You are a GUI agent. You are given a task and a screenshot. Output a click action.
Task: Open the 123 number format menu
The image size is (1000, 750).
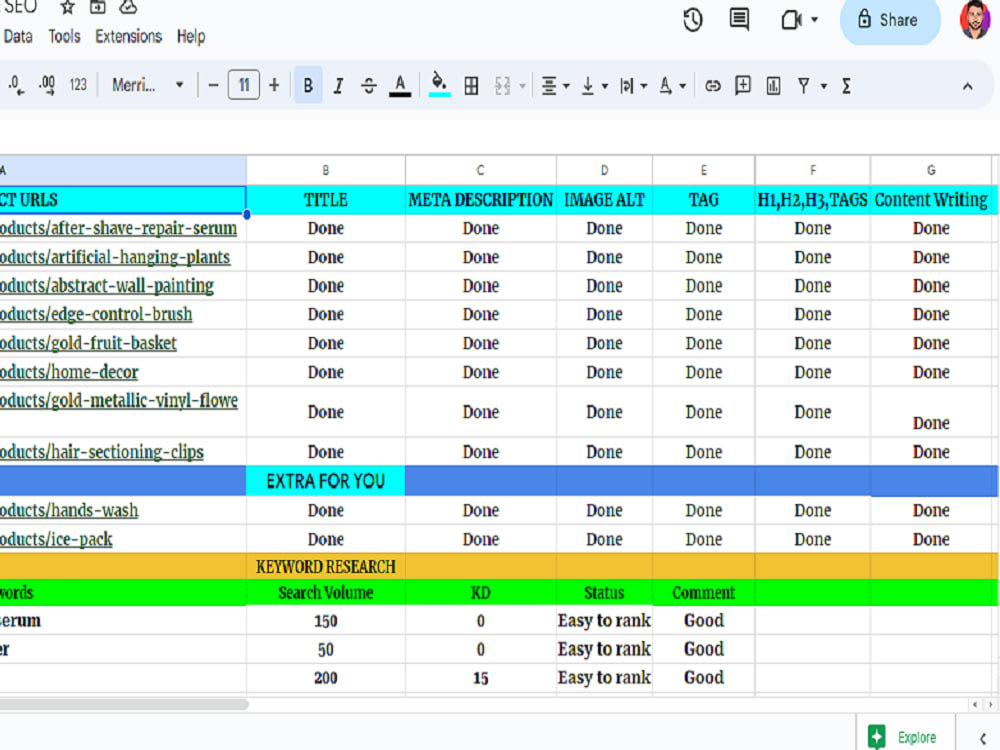[x=78, y=85]
